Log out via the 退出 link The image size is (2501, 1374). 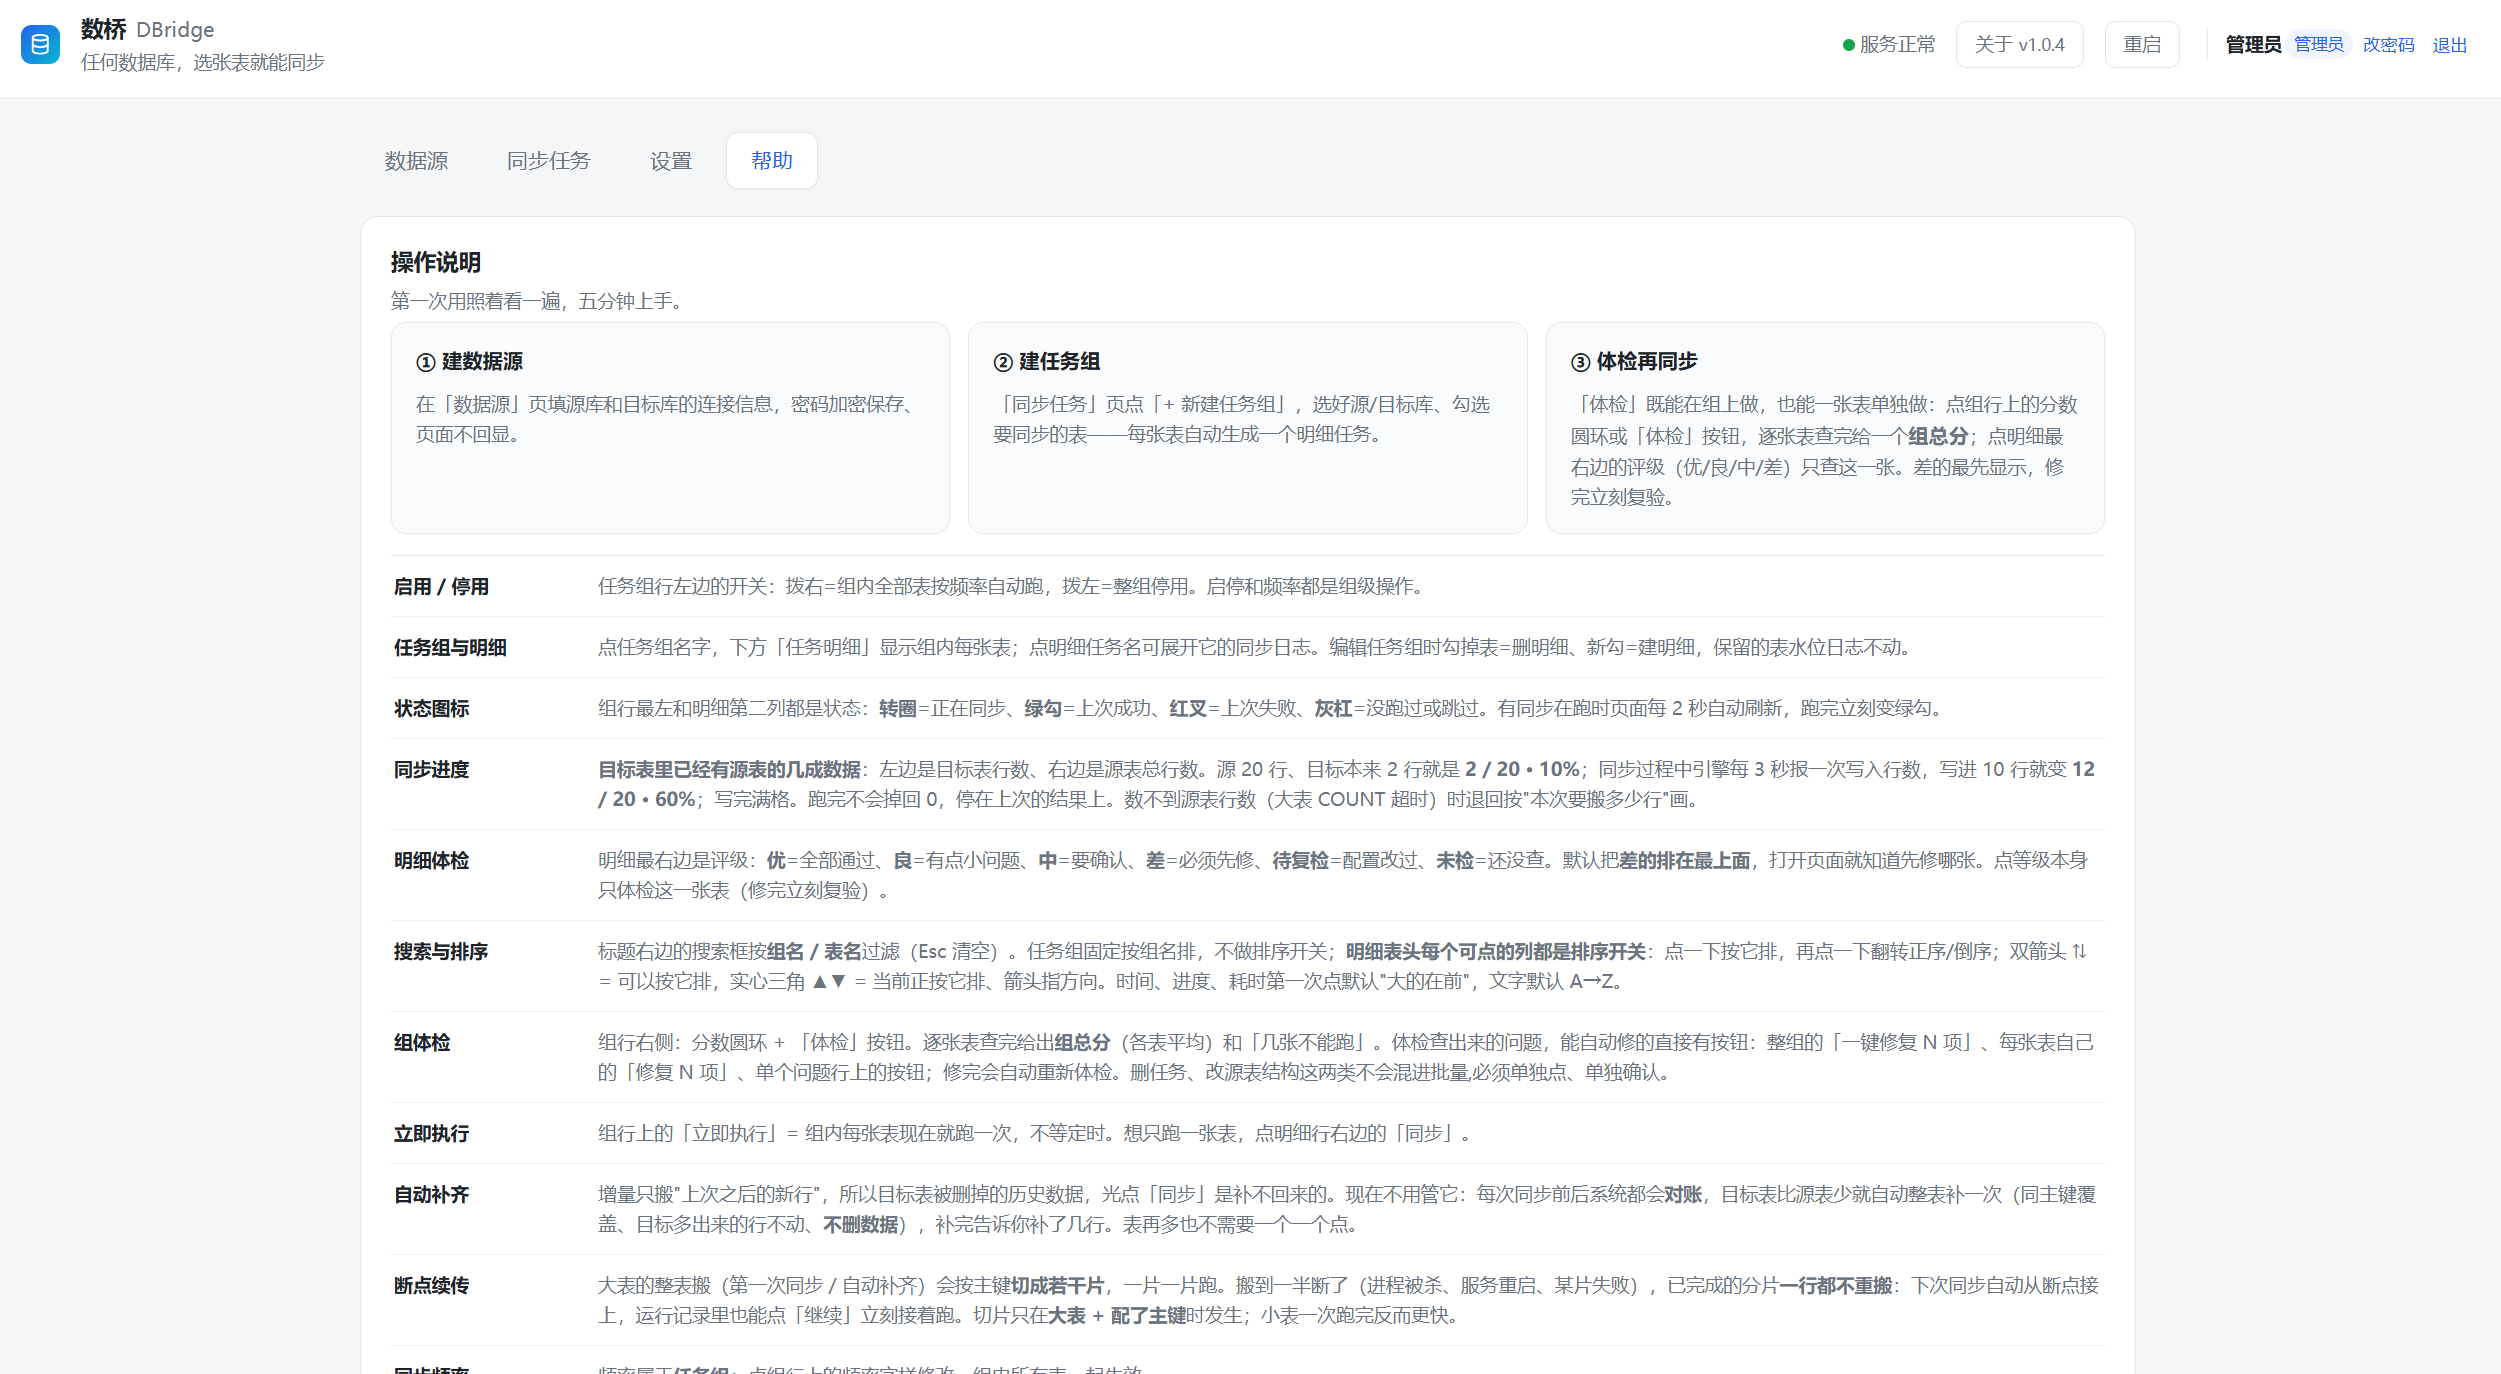tap(2450, 45)
